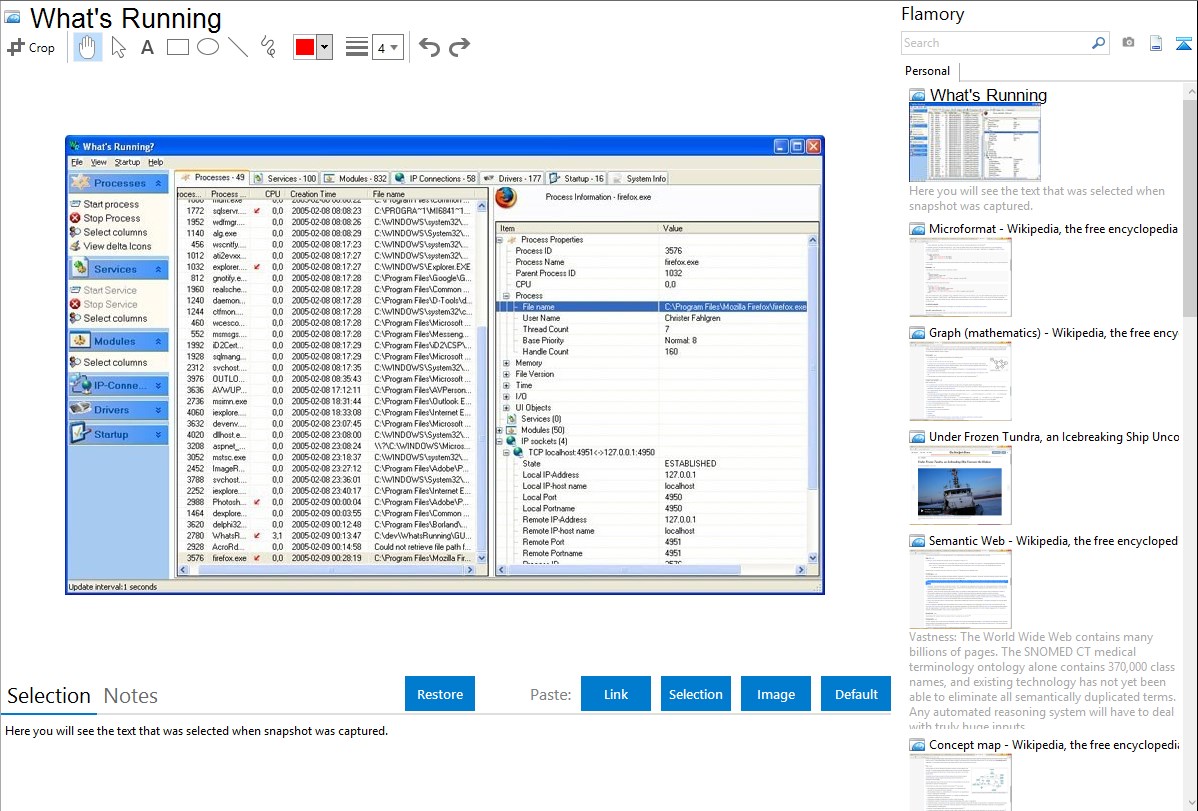The height and width of the screenshot is (811, 1198).
Task: Click the blue collapse icon at top right
Action: point(1183,43)
